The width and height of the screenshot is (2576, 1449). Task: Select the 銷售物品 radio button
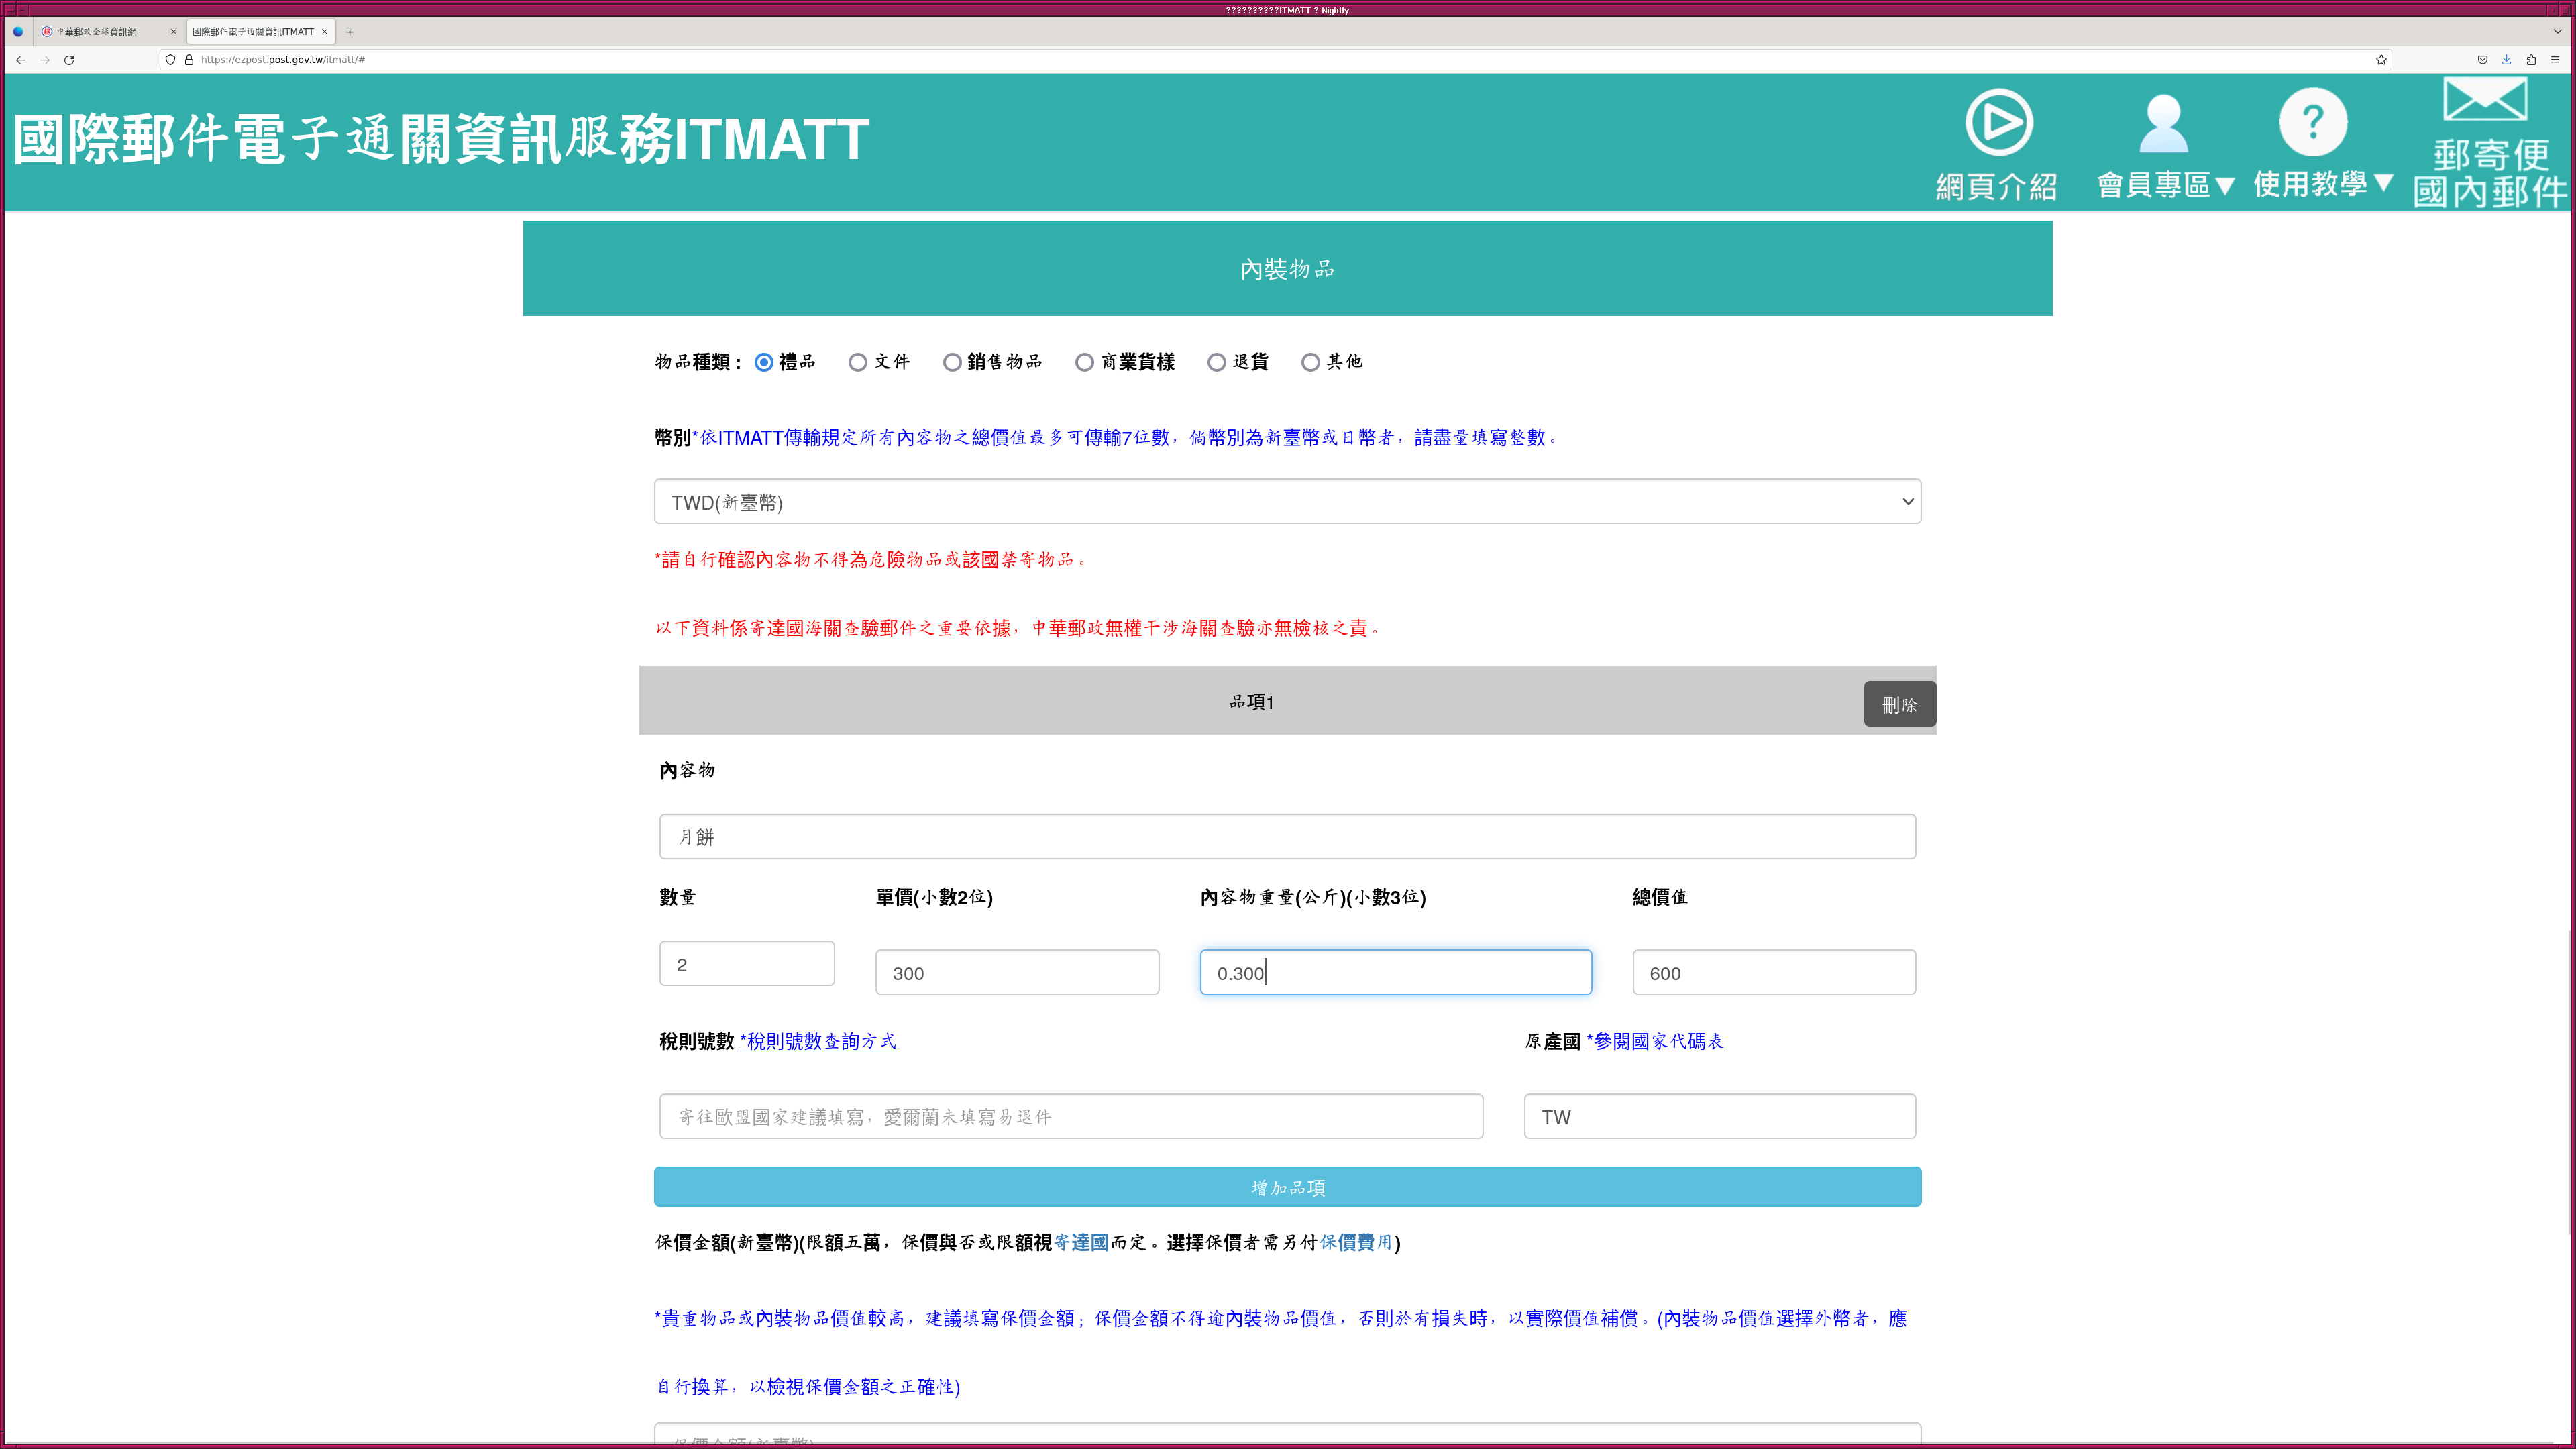click(952, 362)
